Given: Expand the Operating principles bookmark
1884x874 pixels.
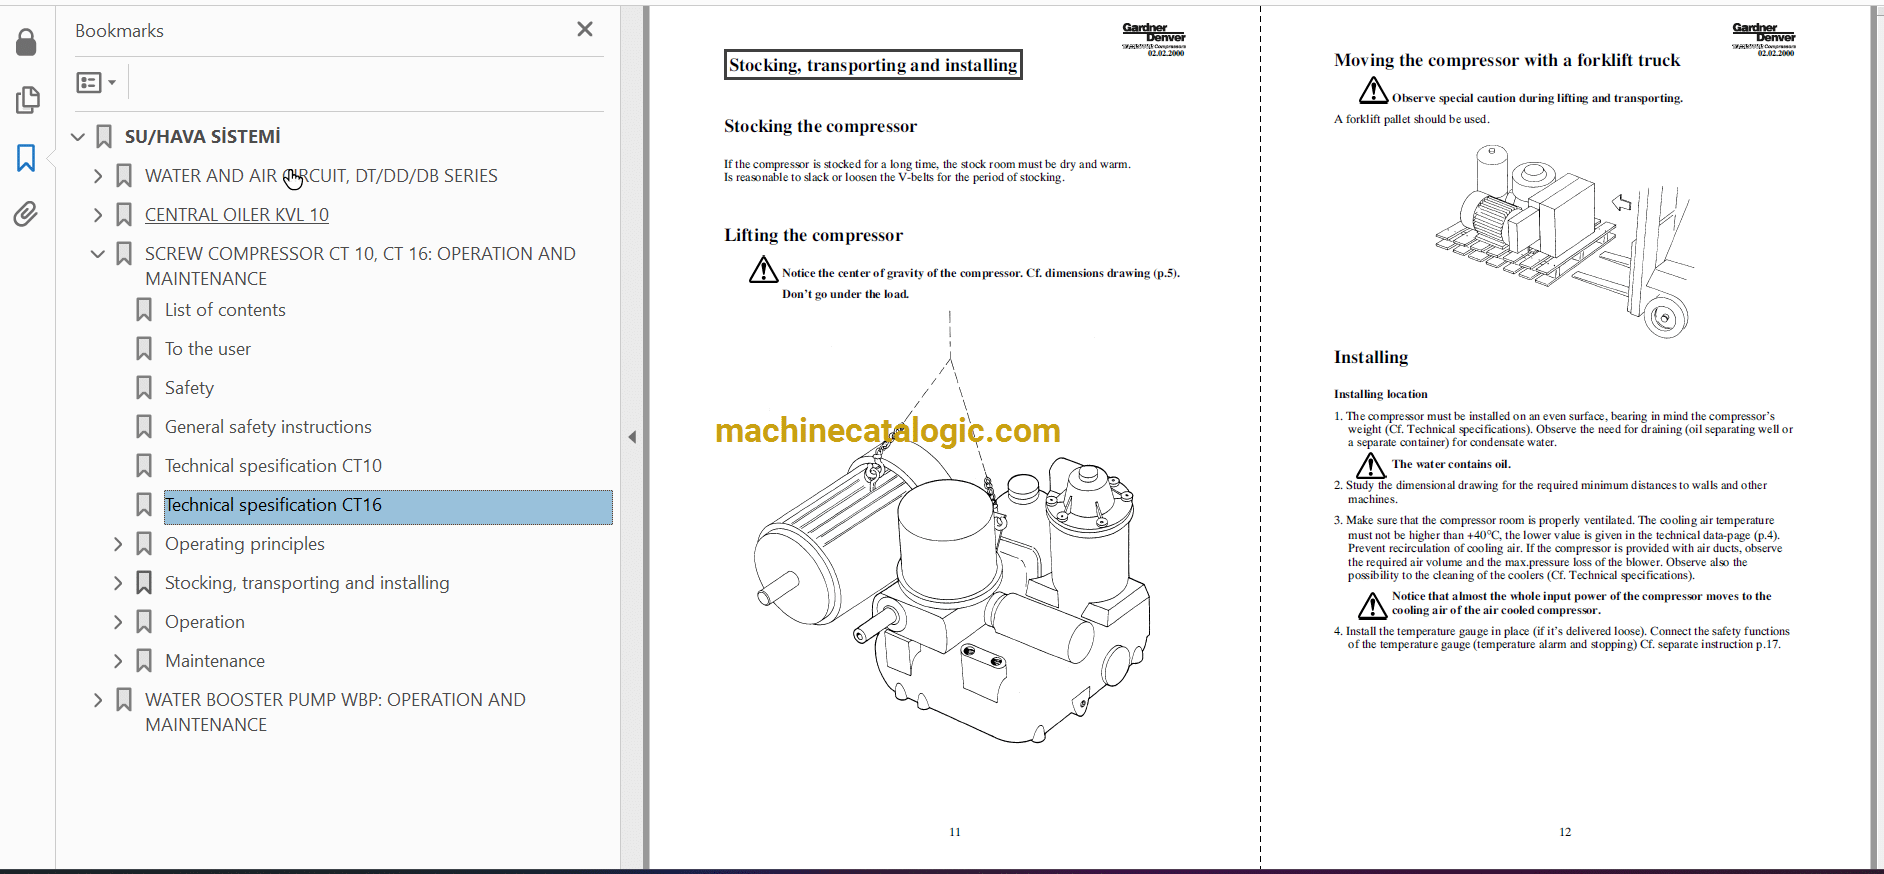Looking at the screenshot, I should click(x=118, y=544).
